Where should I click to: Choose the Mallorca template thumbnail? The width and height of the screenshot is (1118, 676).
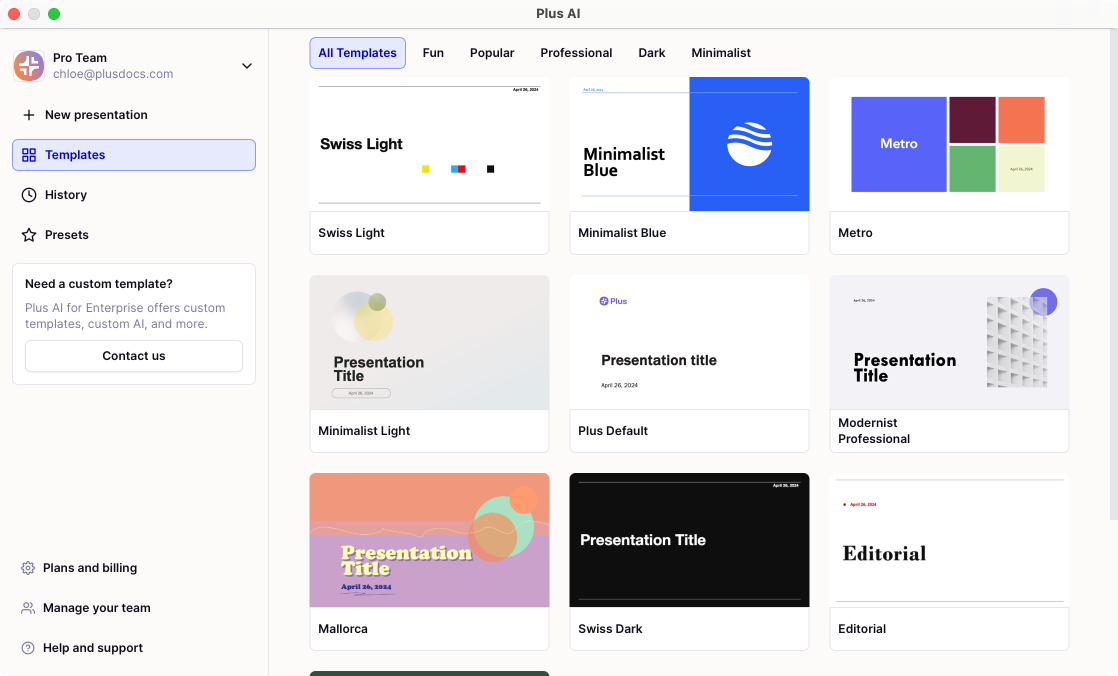click(x=429, y=540)
